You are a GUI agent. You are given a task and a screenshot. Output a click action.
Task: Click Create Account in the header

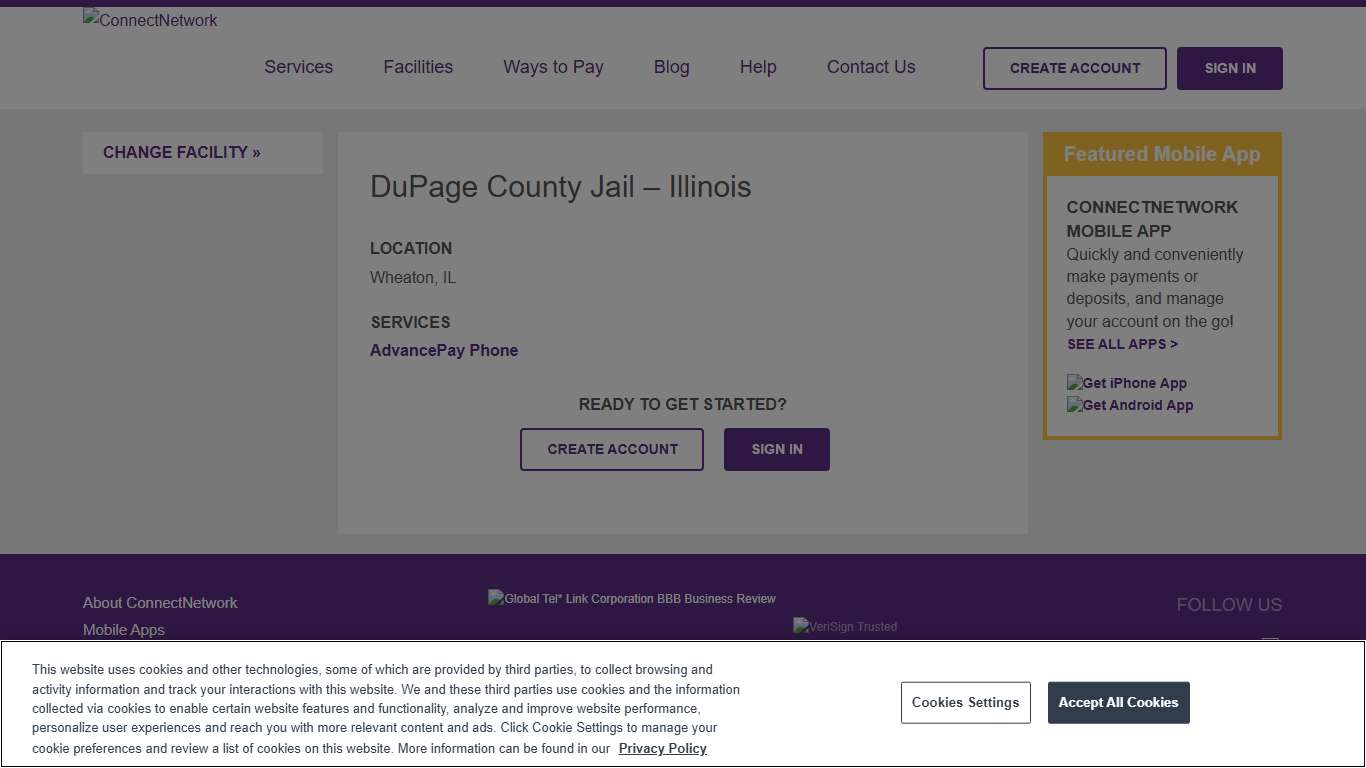pos(1074,68)
